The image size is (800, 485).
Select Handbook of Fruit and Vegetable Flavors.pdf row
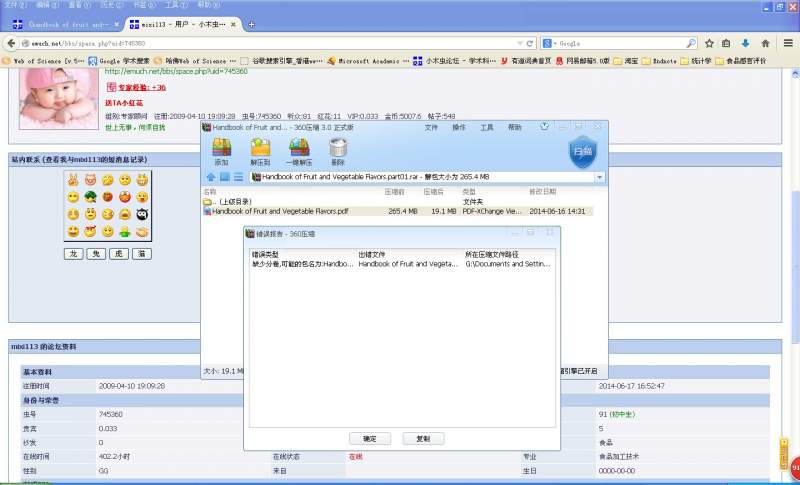(398, 211)
